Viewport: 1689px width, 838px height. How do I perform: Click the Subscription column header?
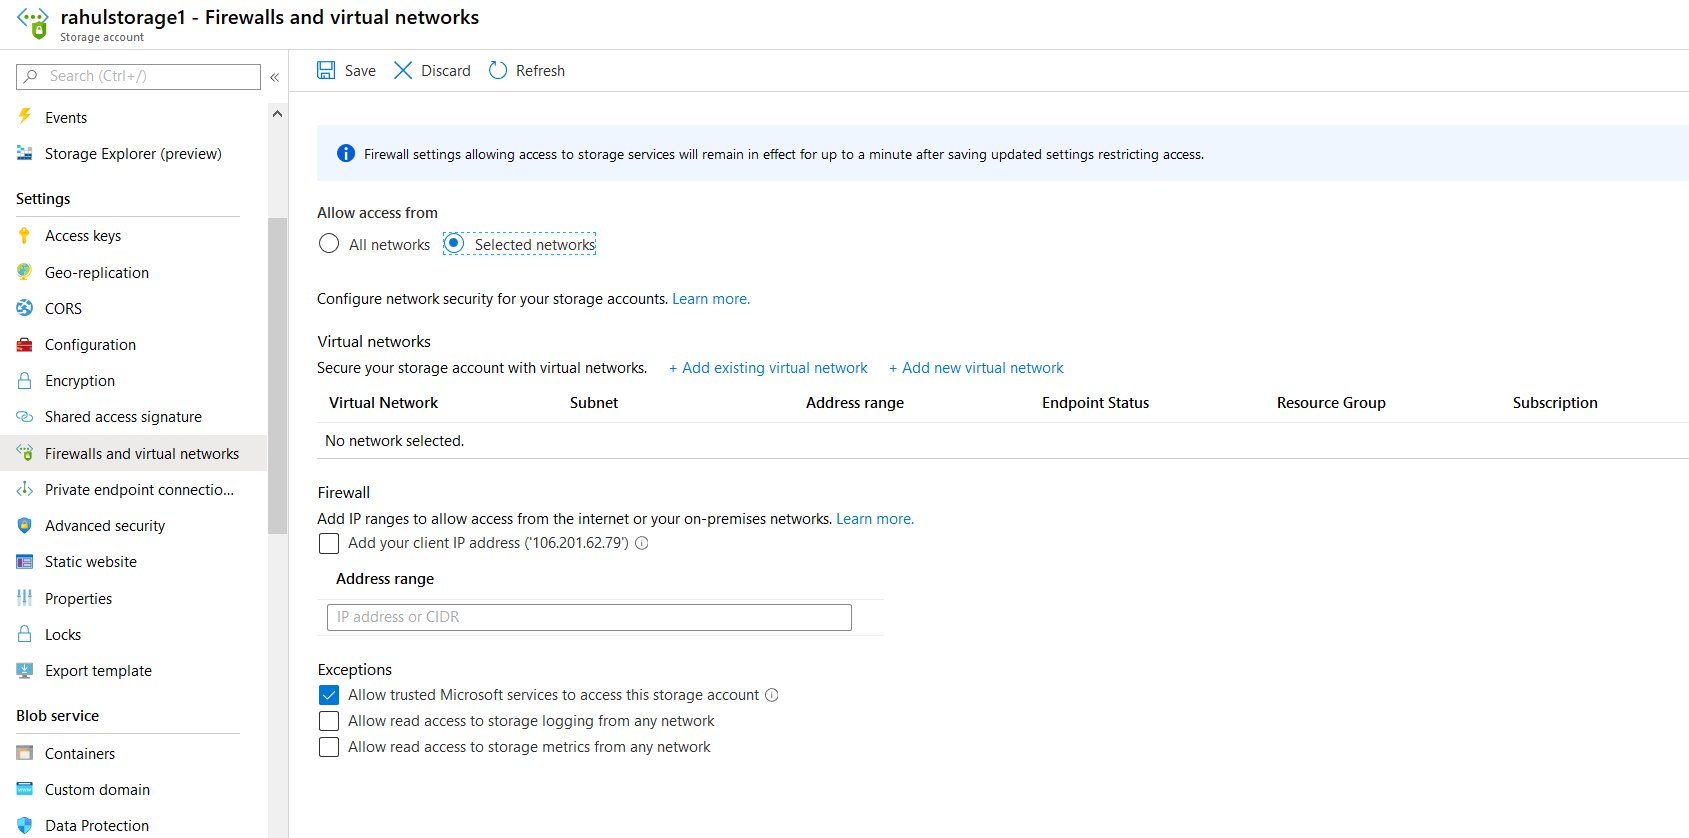pyautogui.click(x=1555, y=403)
